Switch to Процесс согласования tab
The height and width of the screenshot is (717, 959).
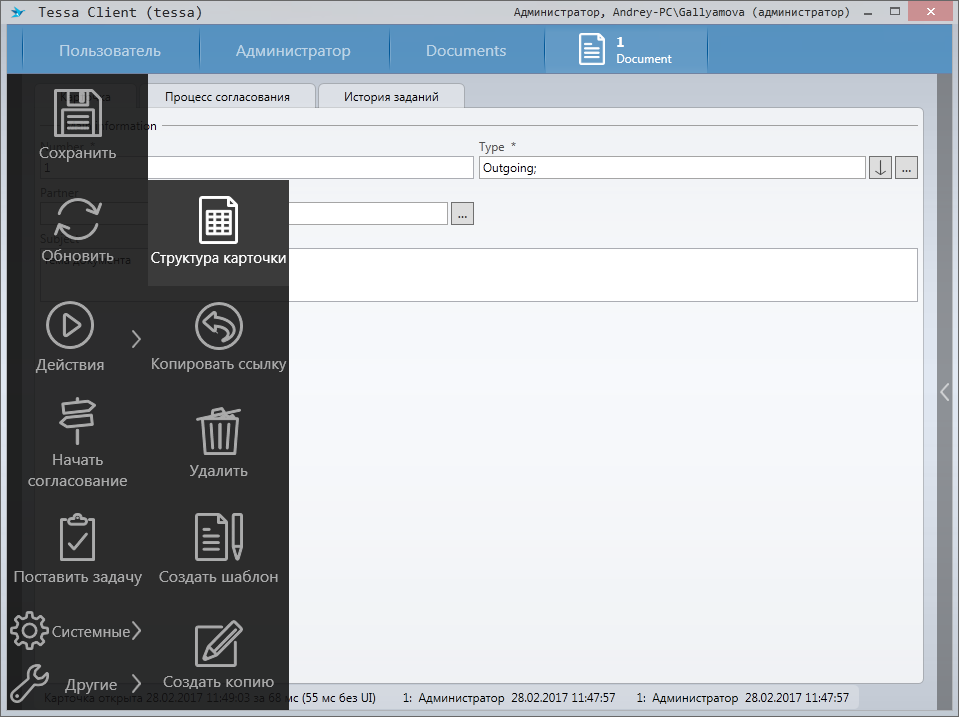(x=227, y=97)
